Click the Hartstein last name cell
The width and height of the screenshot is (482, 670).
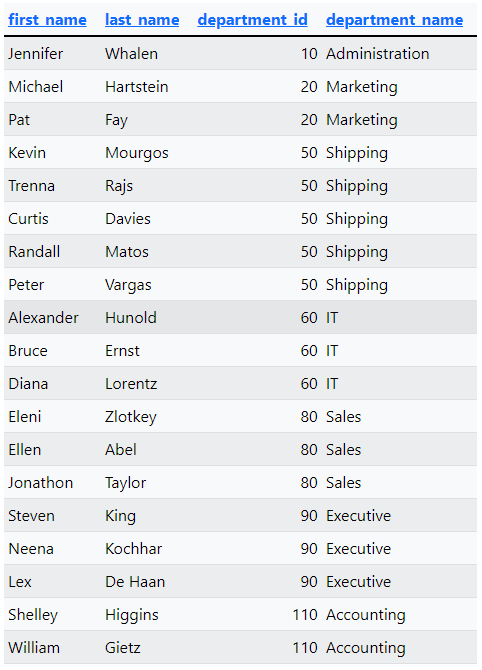(x=137, y=87)
